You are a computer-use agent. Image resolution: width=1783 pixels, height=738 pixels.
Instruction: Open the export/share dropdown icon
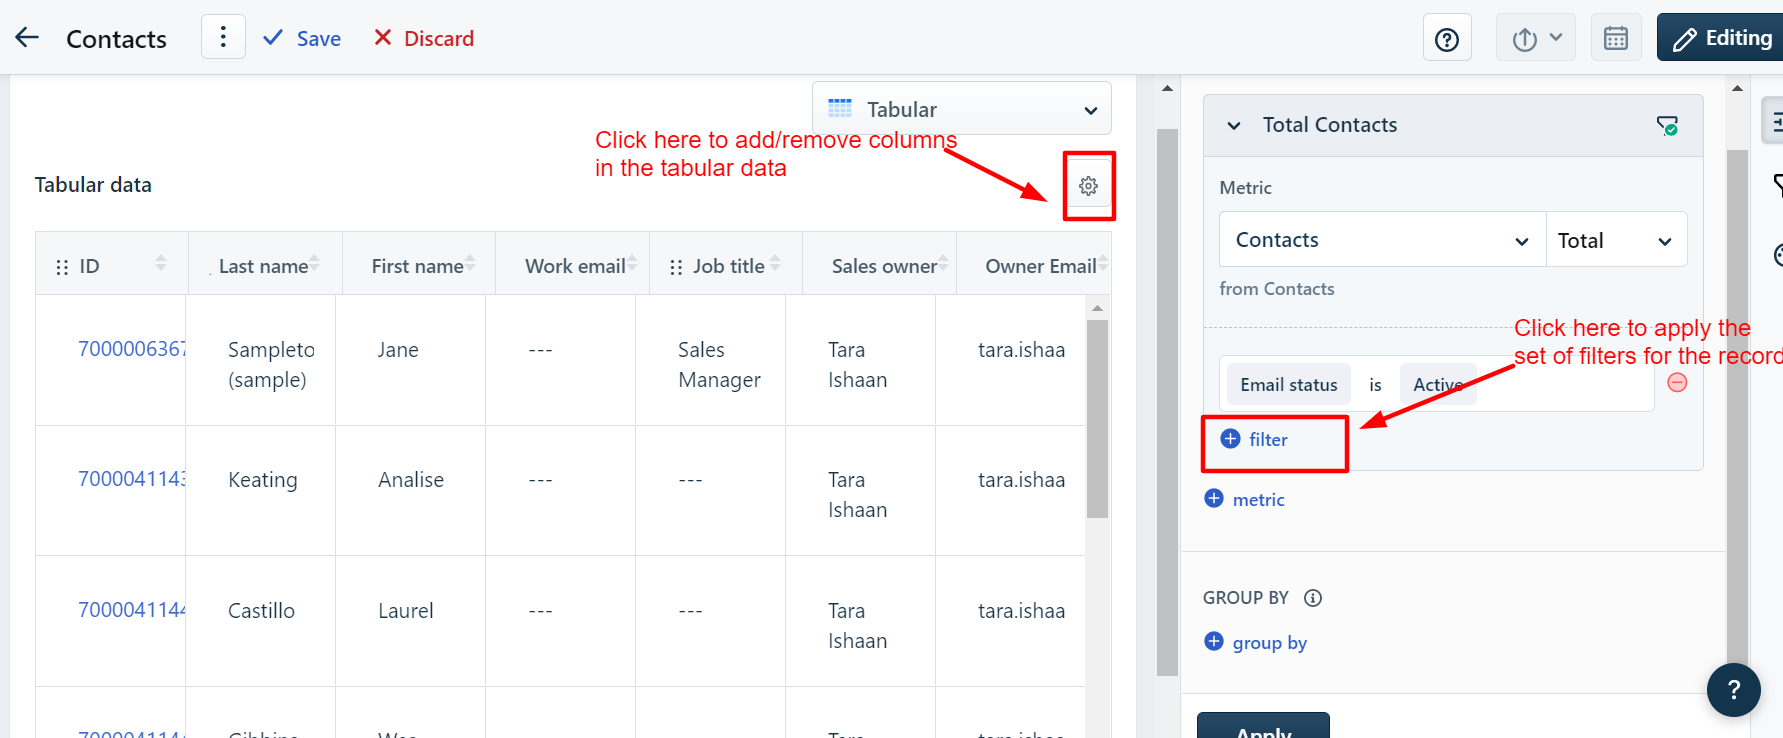(x=1536, y=39)
